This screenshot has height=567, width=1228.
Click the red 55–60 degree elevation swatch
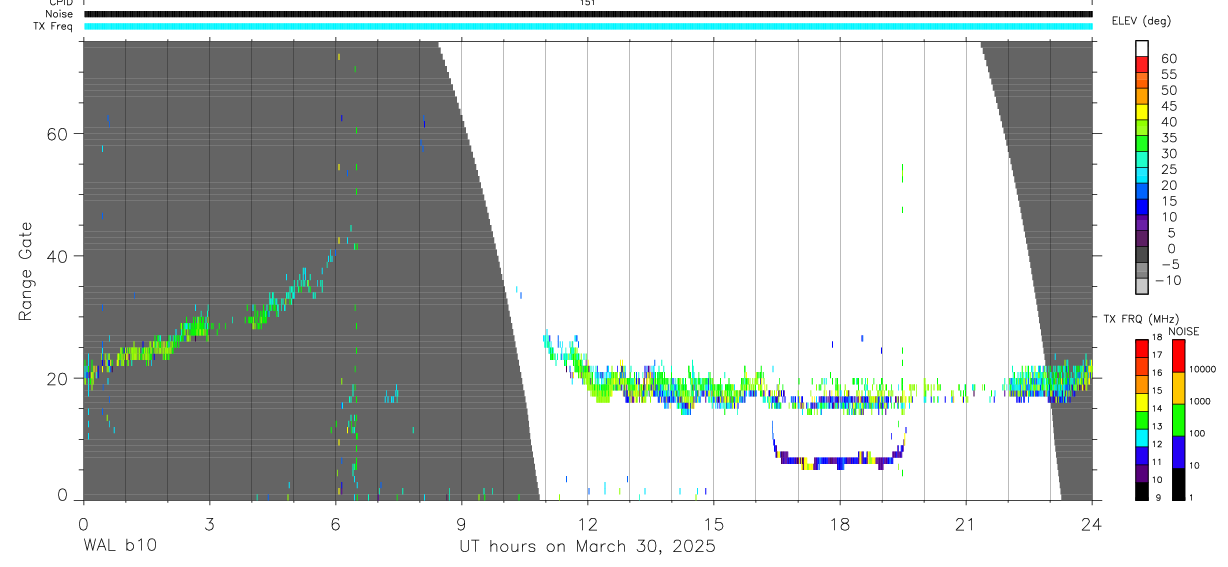pos(1142,66)
